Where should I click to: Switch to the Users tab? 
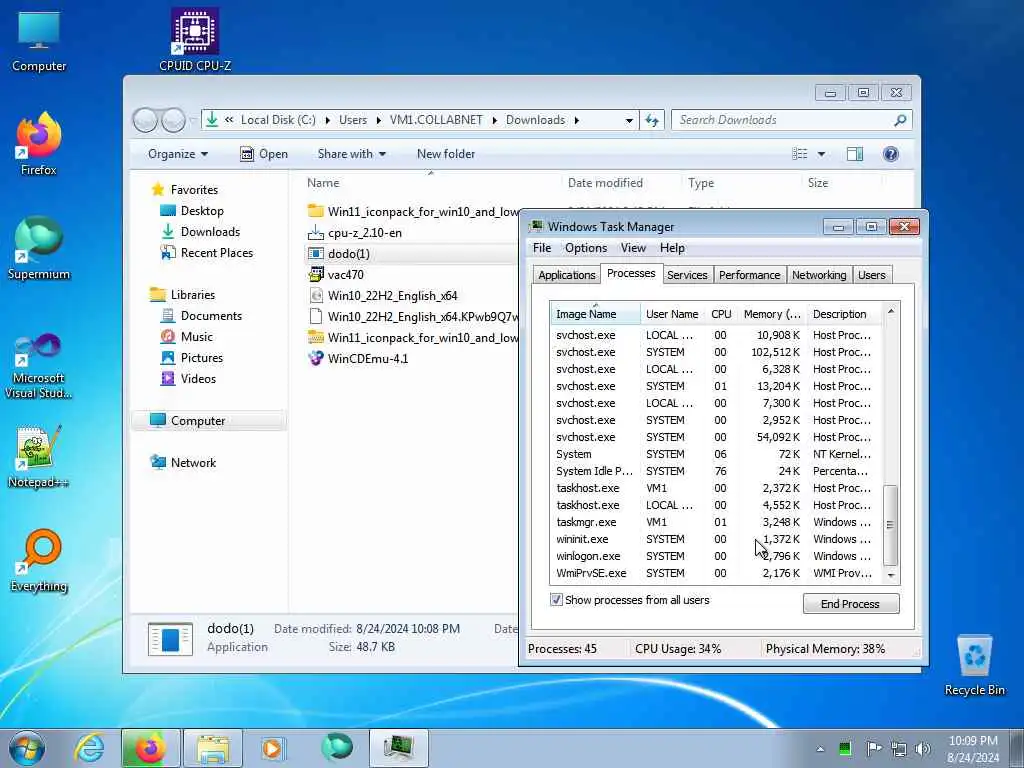tap(872, 275)
